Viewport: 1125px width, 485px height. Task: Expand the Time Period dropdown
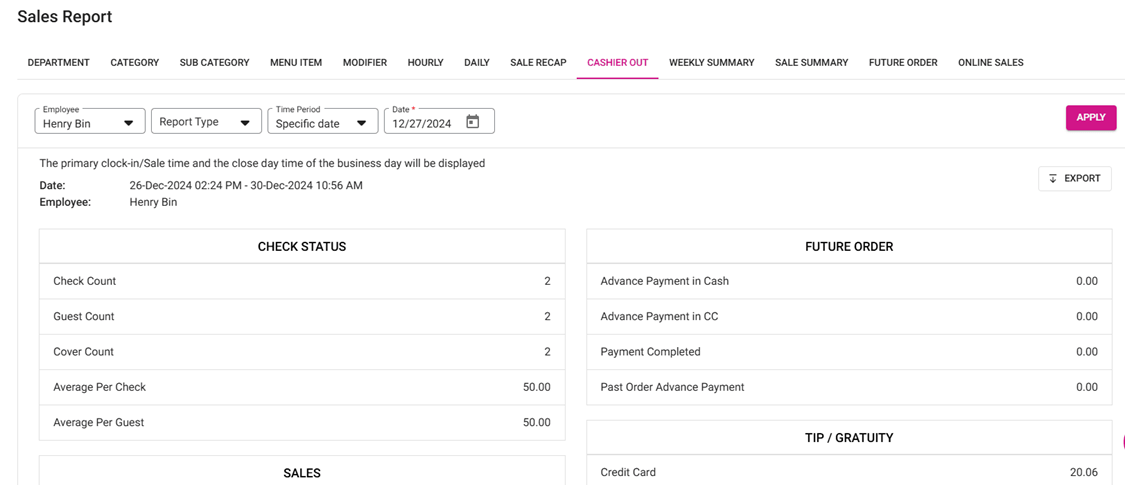(322, 122)
